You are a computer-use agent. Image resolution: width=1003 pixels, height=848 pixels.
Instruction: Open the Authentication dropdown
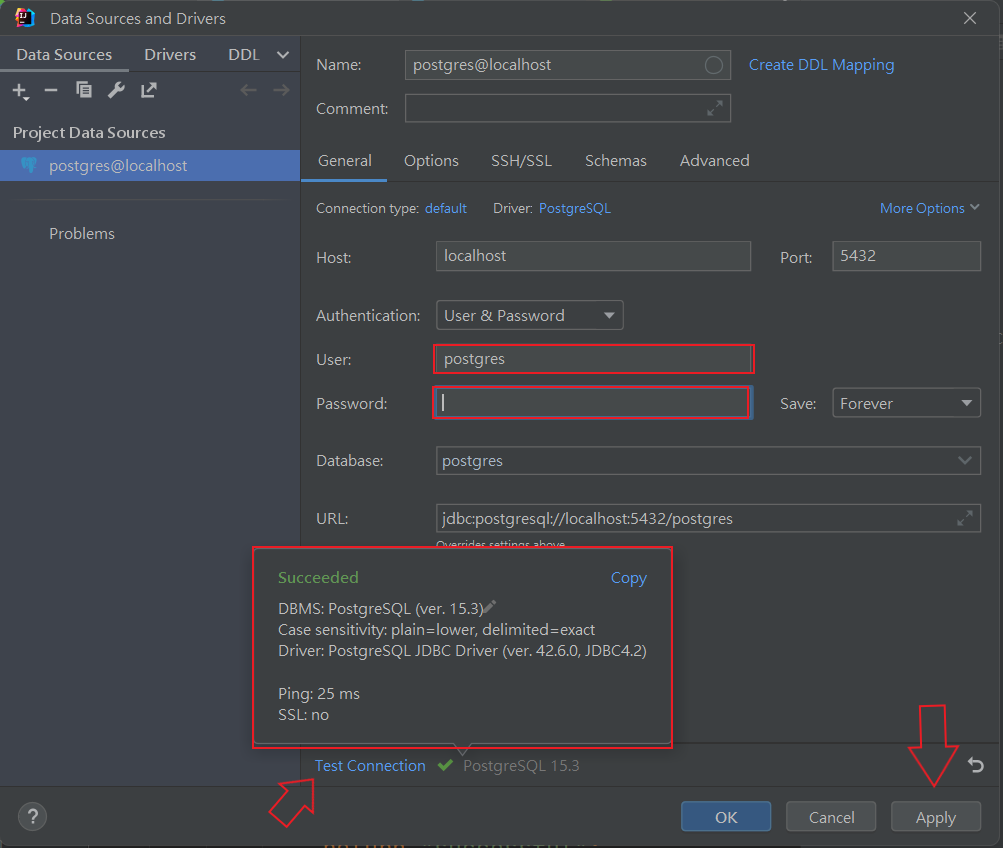[530, 315]
